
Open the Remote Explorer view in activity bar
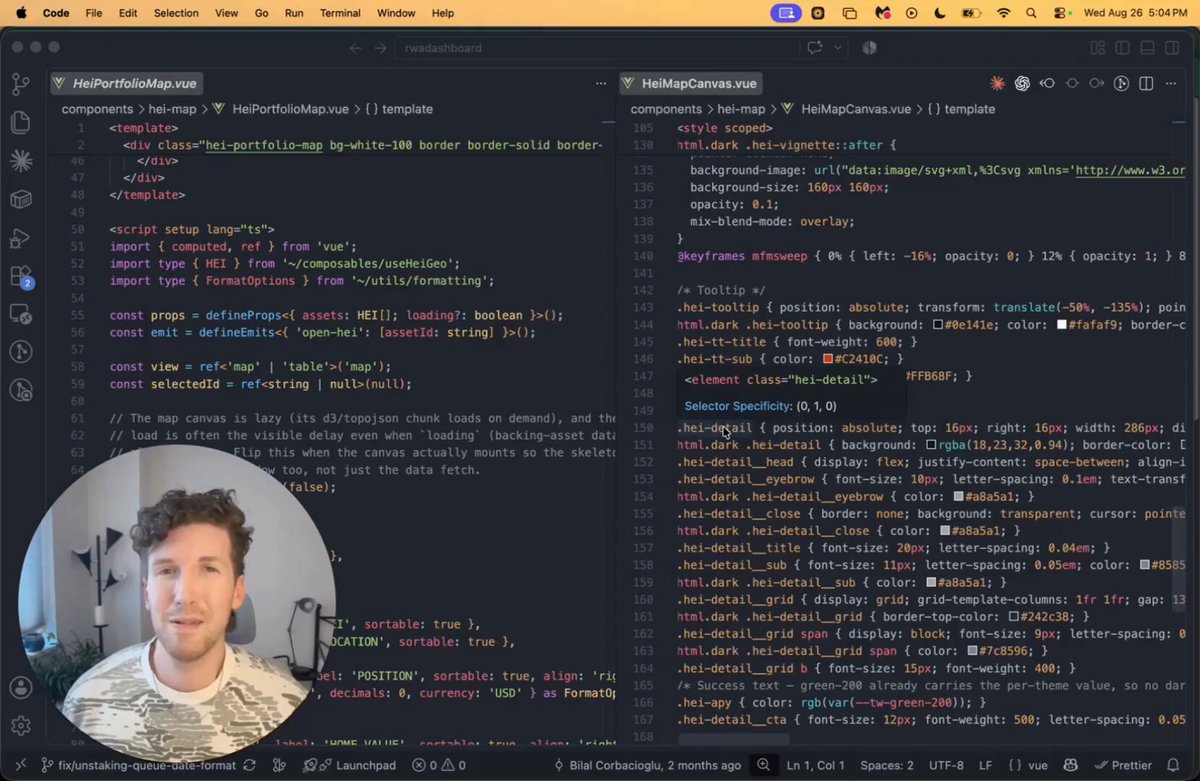pos(20,314)
